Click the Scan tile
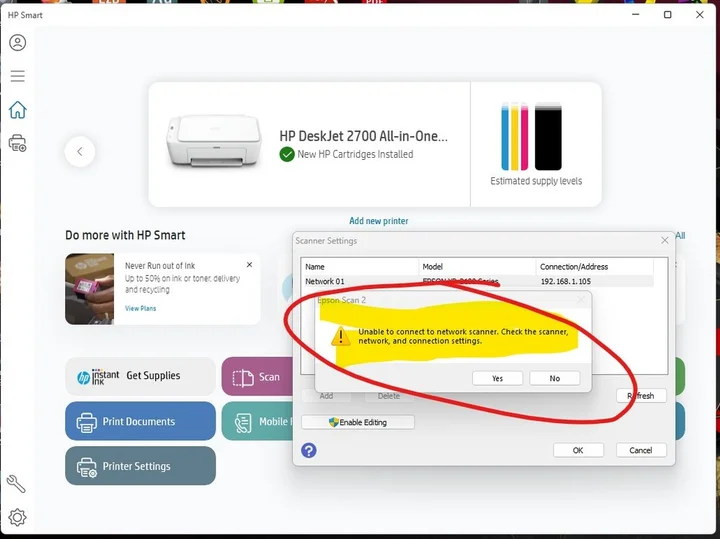This screenshot has width=720, height=539. (256, 377)
